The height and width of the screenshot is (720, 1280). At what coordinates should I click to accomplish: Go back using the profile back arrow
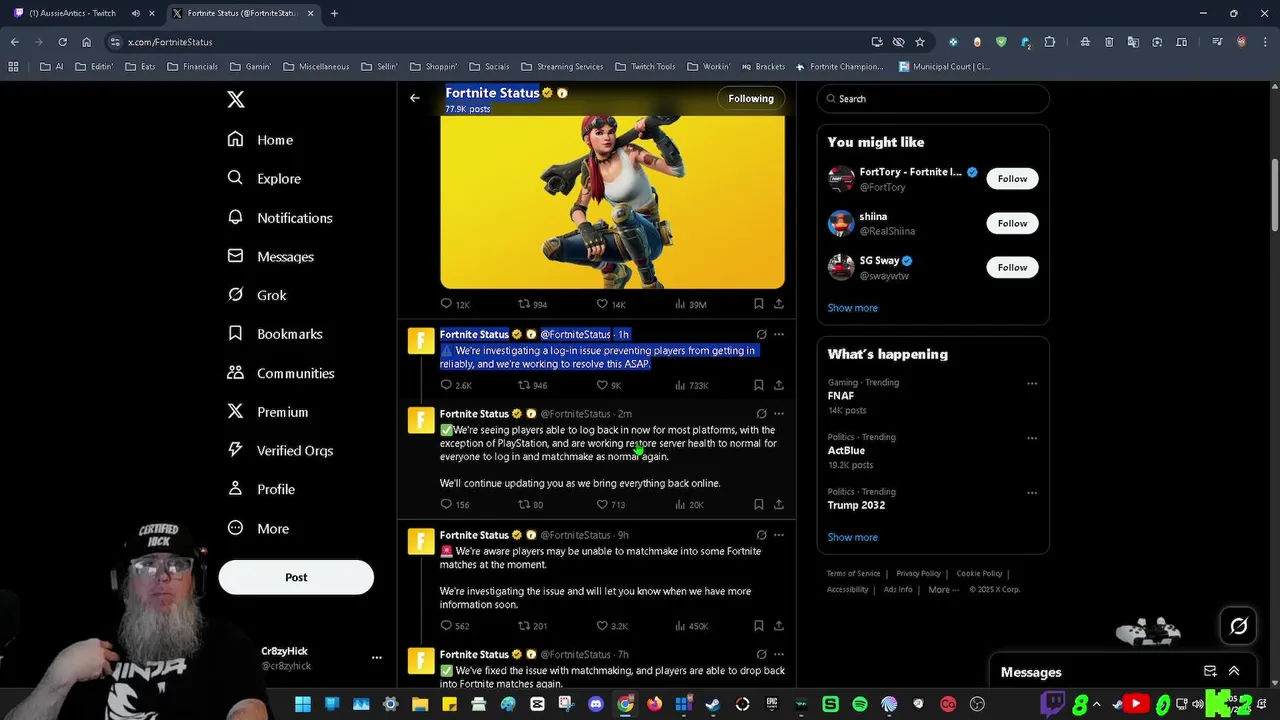click(x=415, y=98)
